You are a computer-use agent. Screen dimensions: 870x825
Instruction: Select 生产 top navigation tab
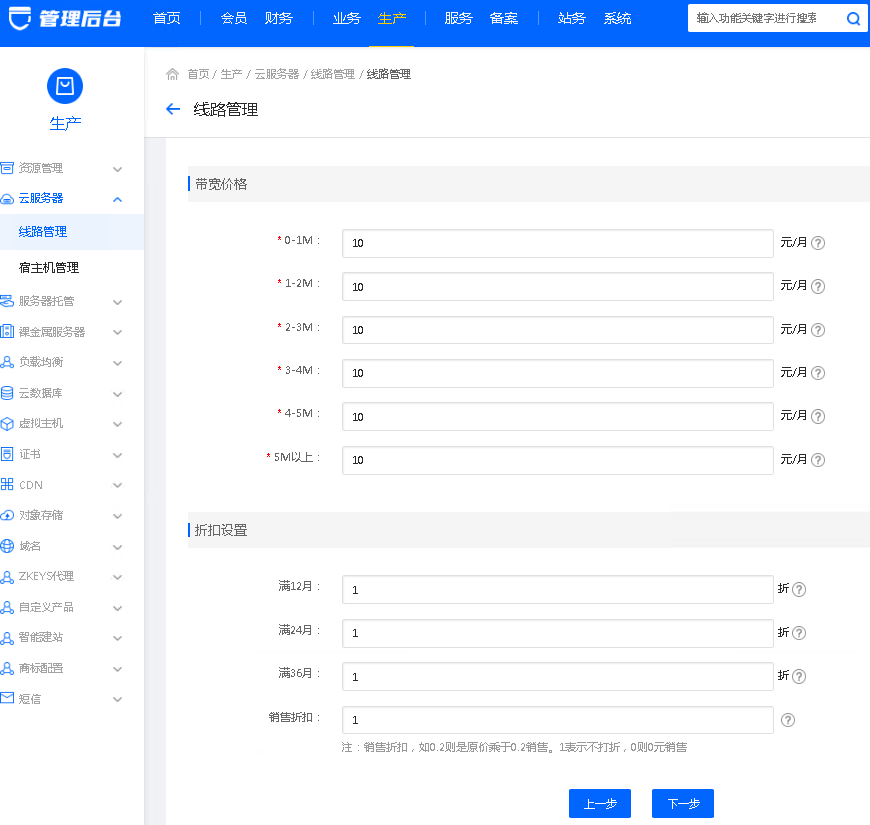pos(392,18)
